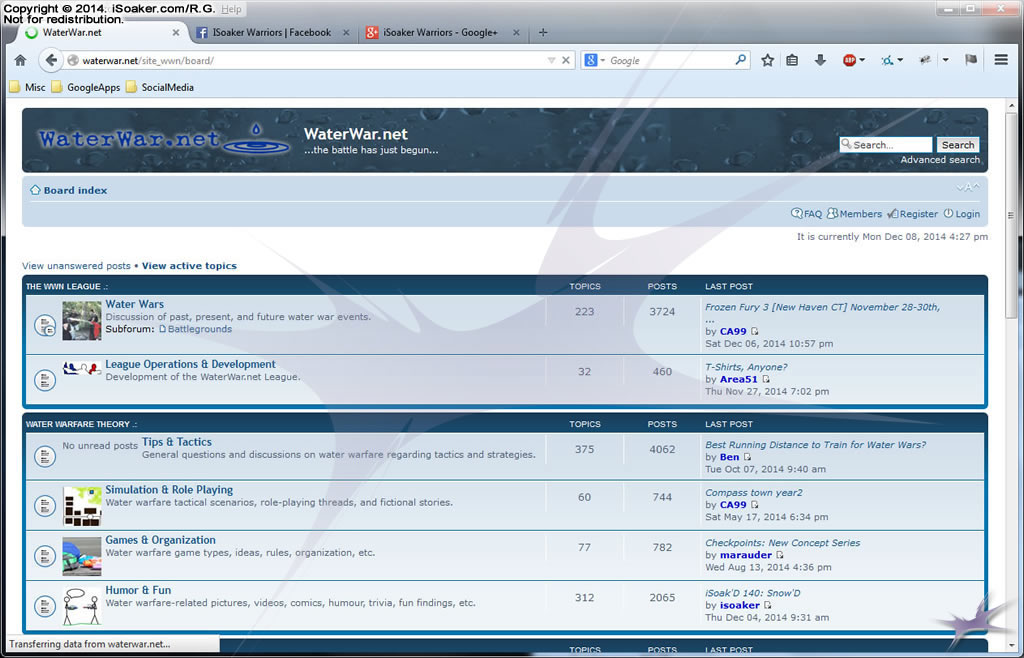
Task: Open the Misc bookmarks folder
Action: (27, 87)
